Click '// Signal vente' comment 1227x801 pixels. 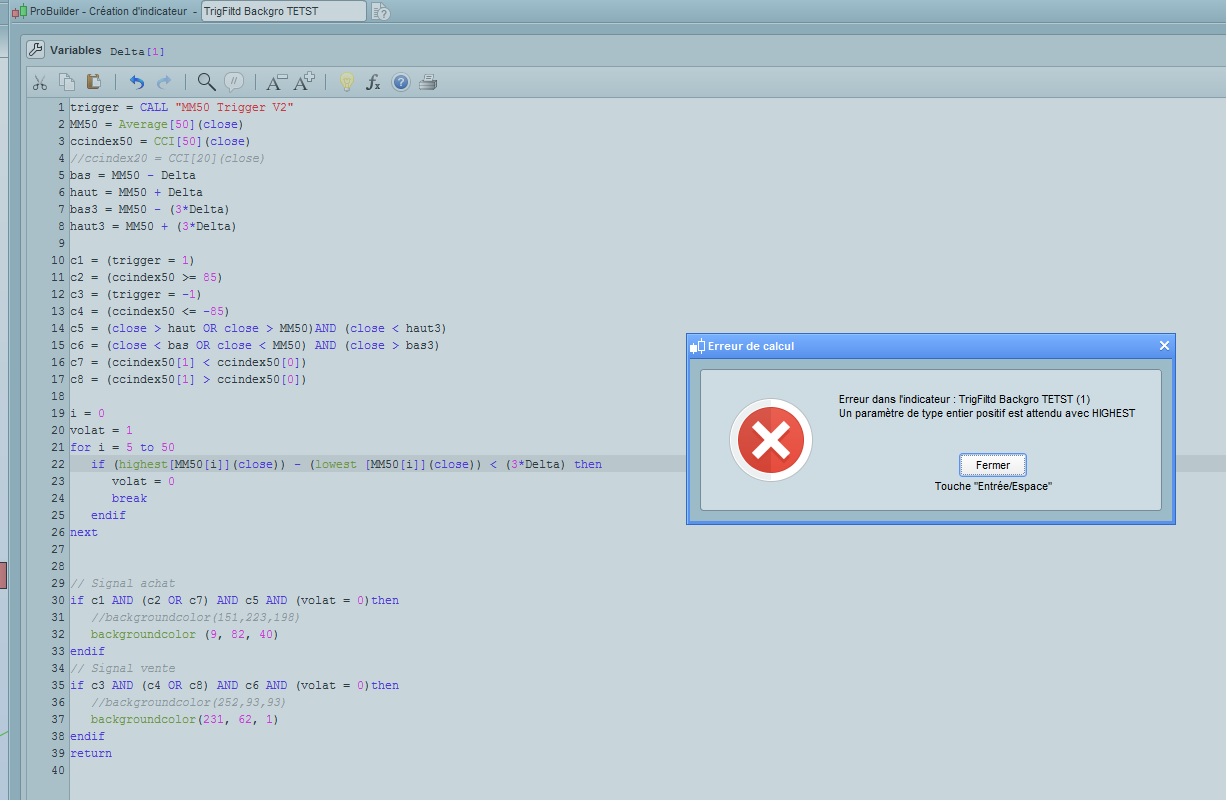[x=122, y=668]
